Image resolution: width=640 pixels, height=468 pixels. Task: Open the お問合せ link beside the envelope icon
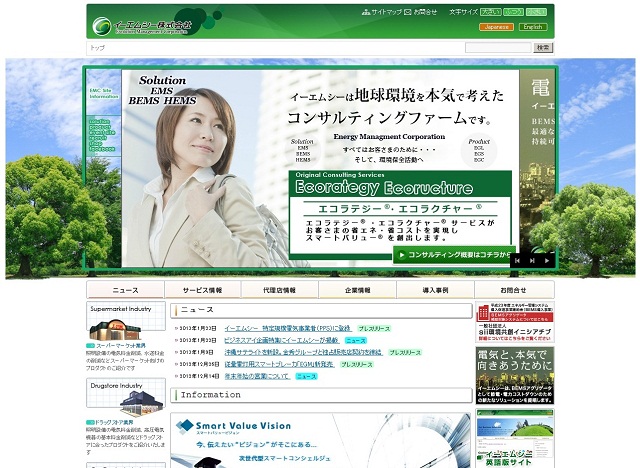pyautogui.click(x=420, y=12)
